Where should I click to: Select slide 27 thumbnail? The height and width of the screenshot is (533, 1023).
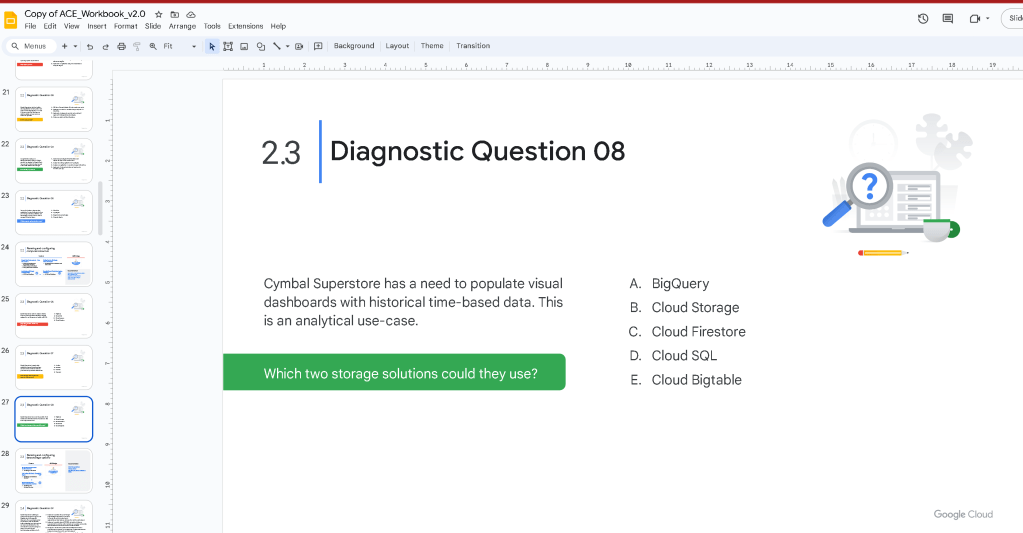pyautogui.click(x=53, y=419)
